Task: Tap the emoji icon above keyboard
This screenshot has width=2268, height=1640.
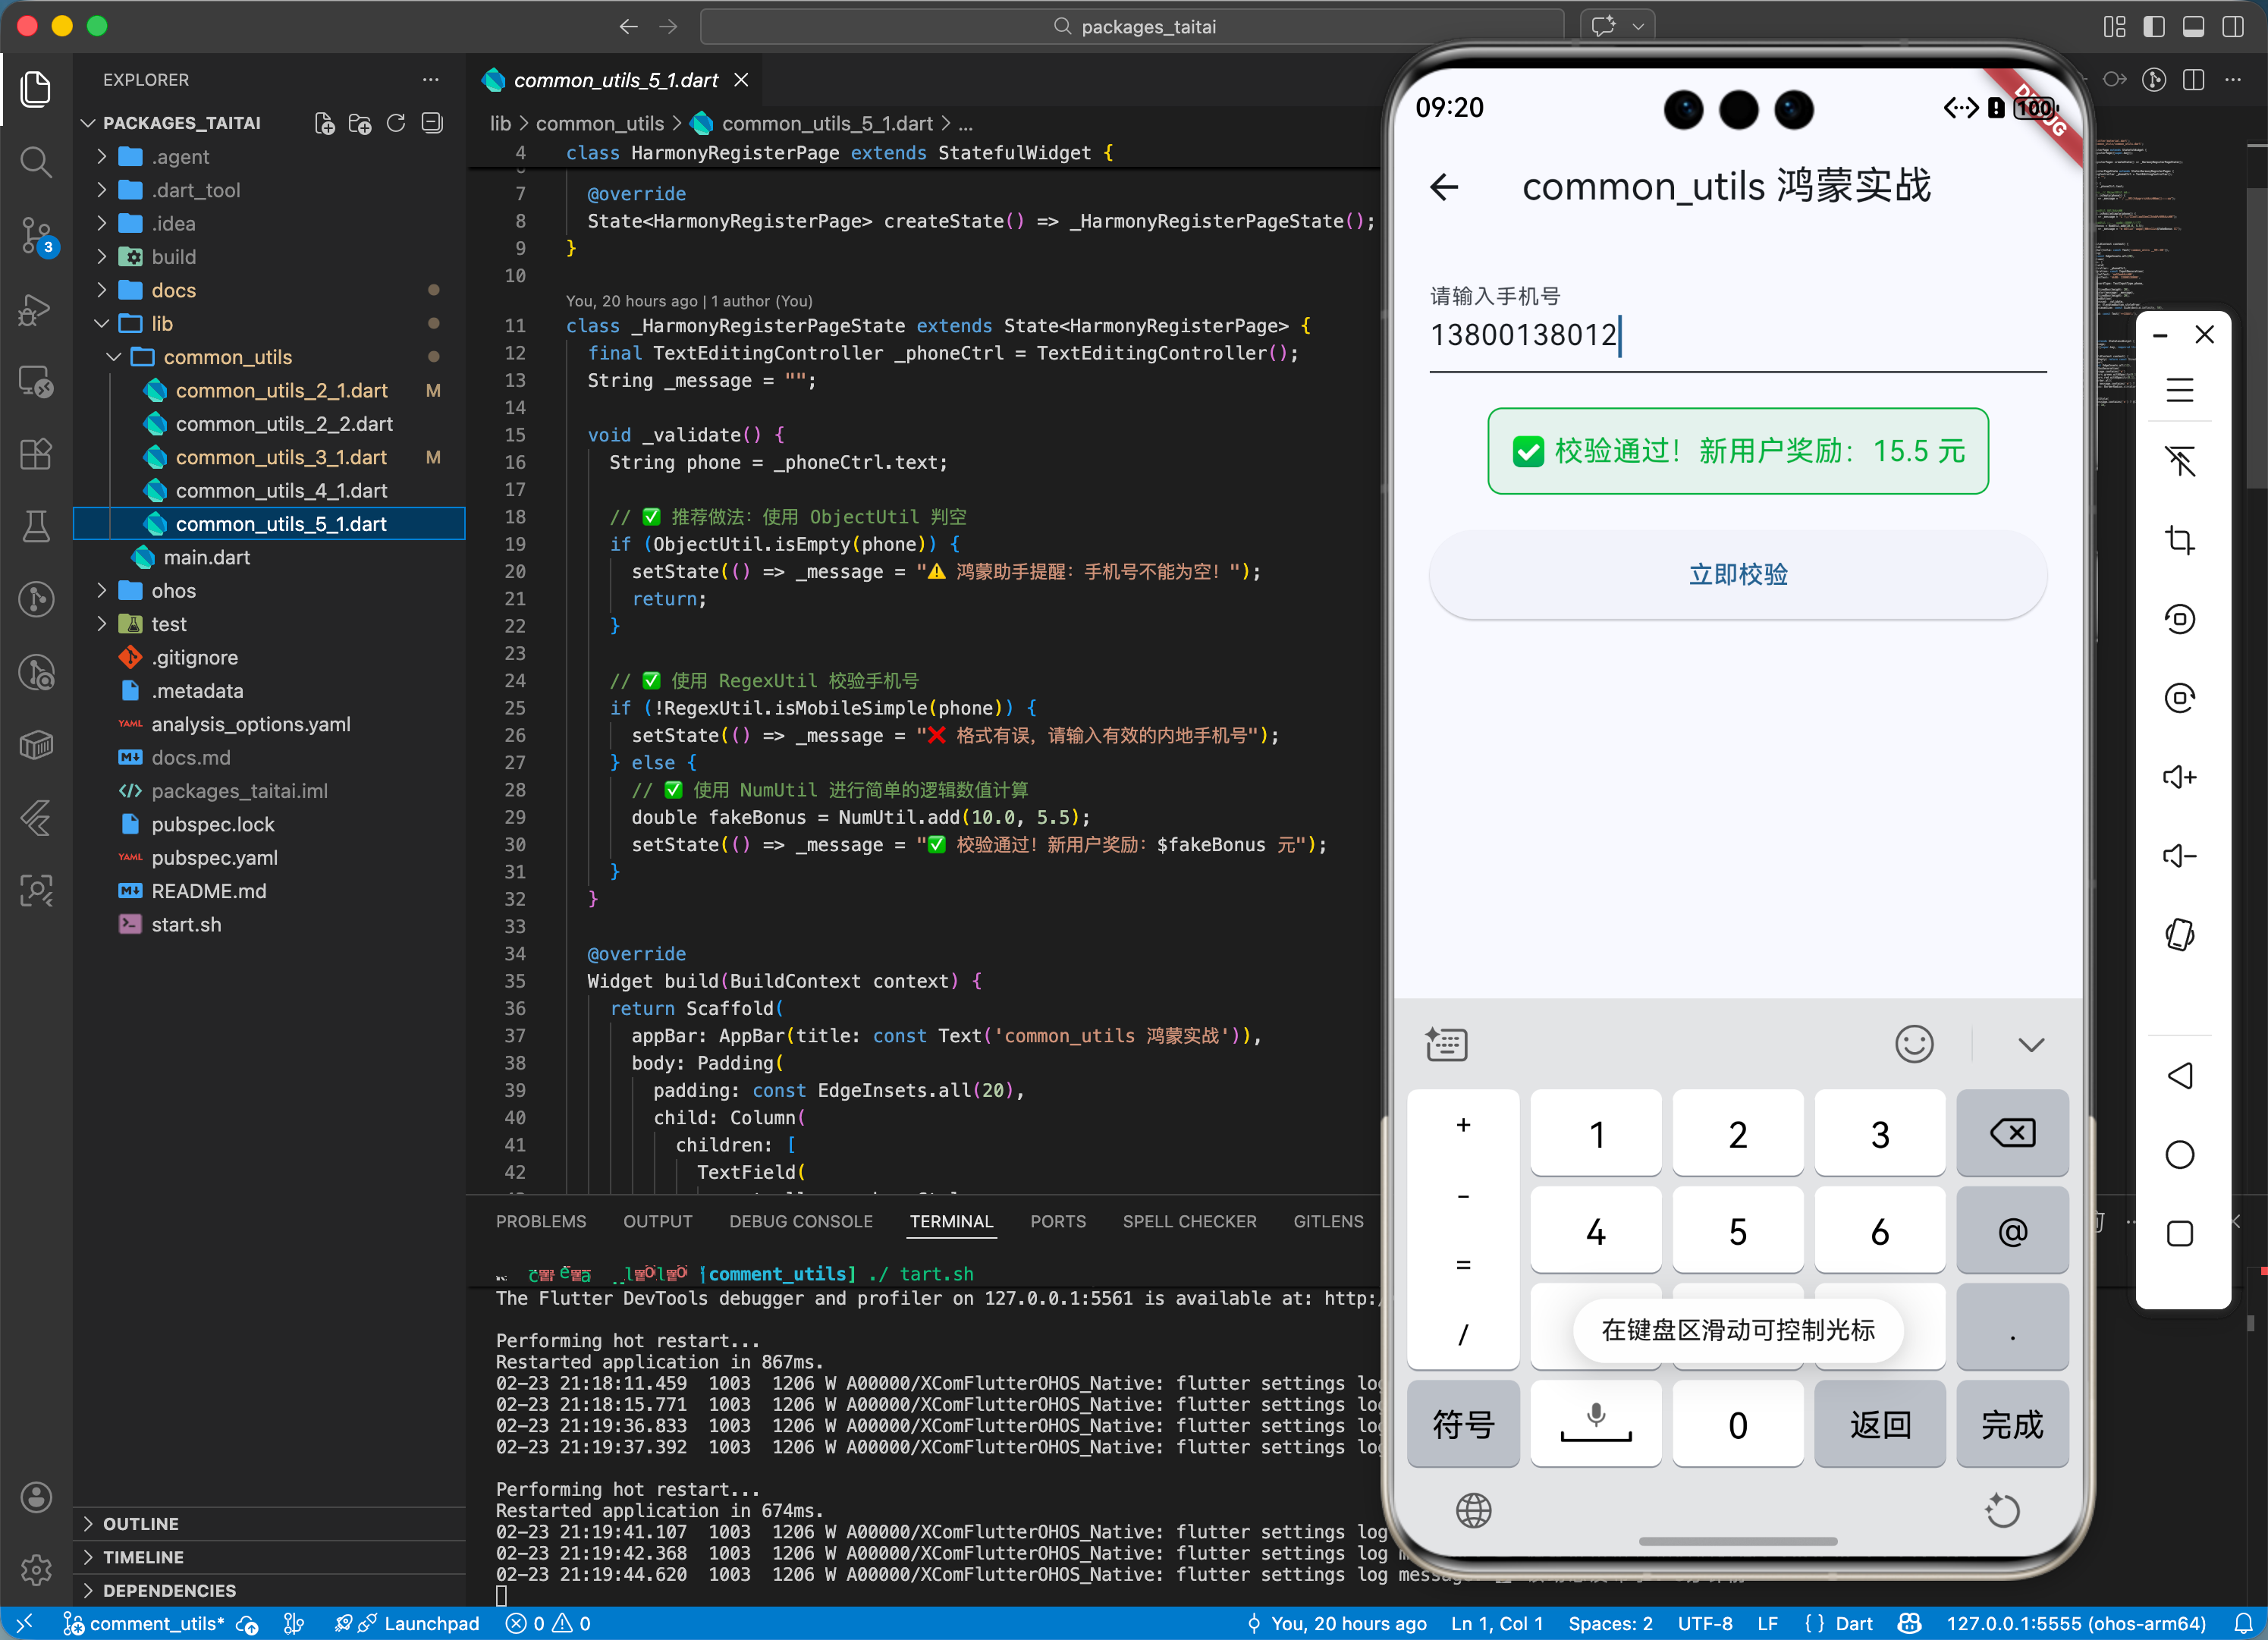Action: click(1913, 1045)
